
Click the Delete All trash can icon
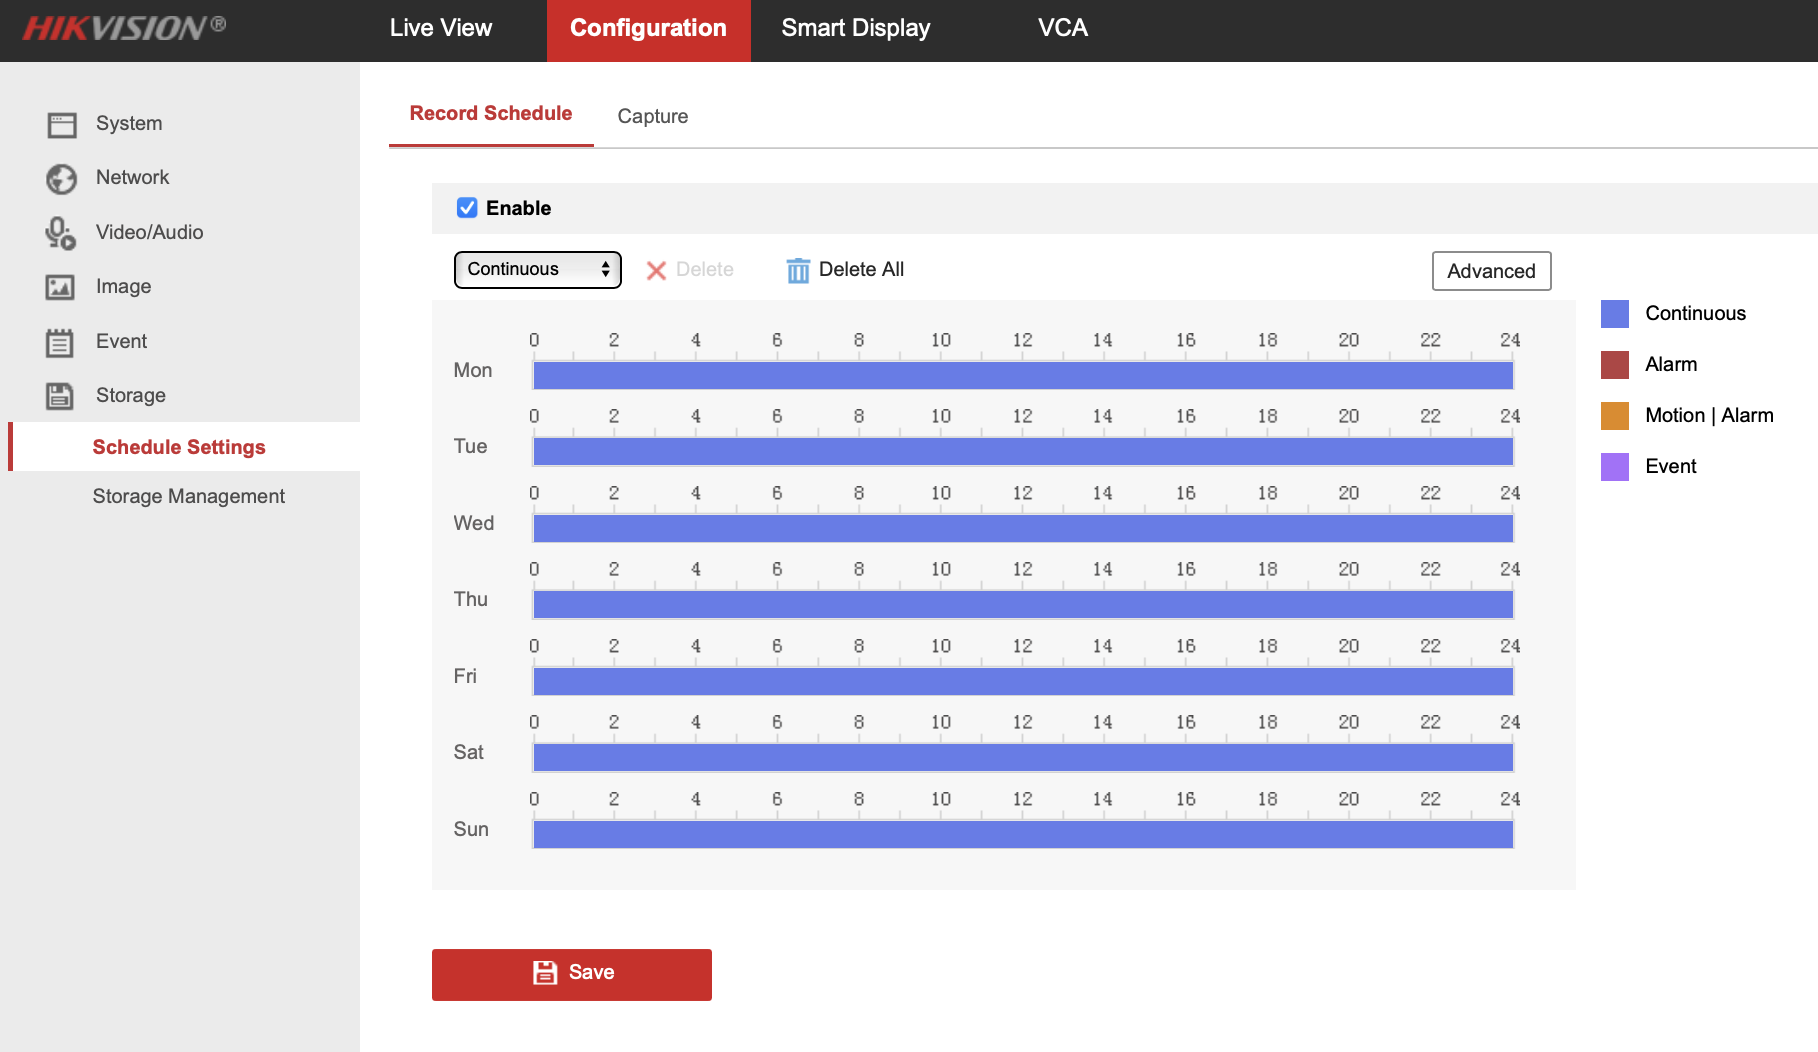pyautogui.click(x=797, y=270)
